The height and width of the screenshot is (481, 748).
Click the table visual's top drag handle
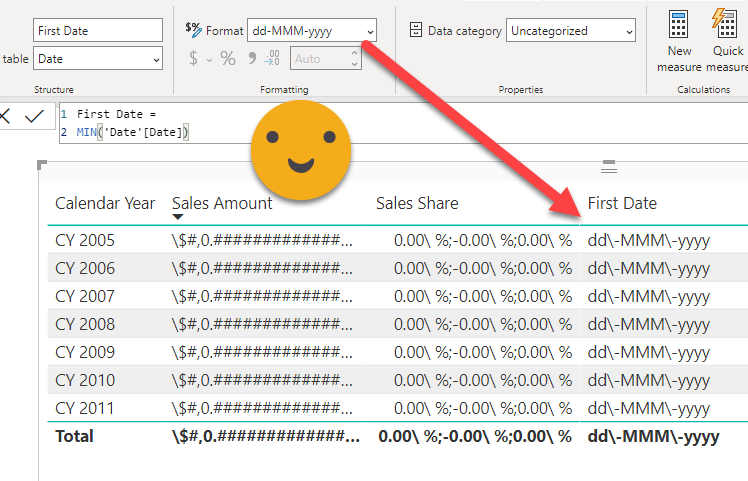coord(608,167)
